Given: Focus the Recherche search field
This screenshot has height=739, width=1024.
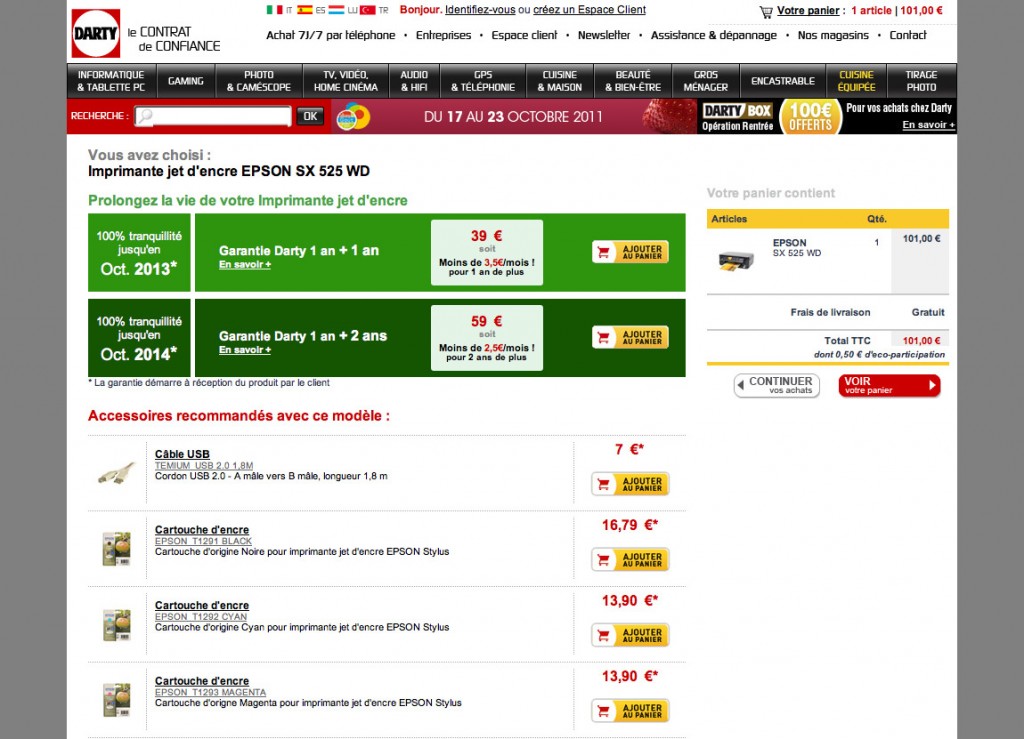Looking at the screenshot, I should tap(213, 116).
